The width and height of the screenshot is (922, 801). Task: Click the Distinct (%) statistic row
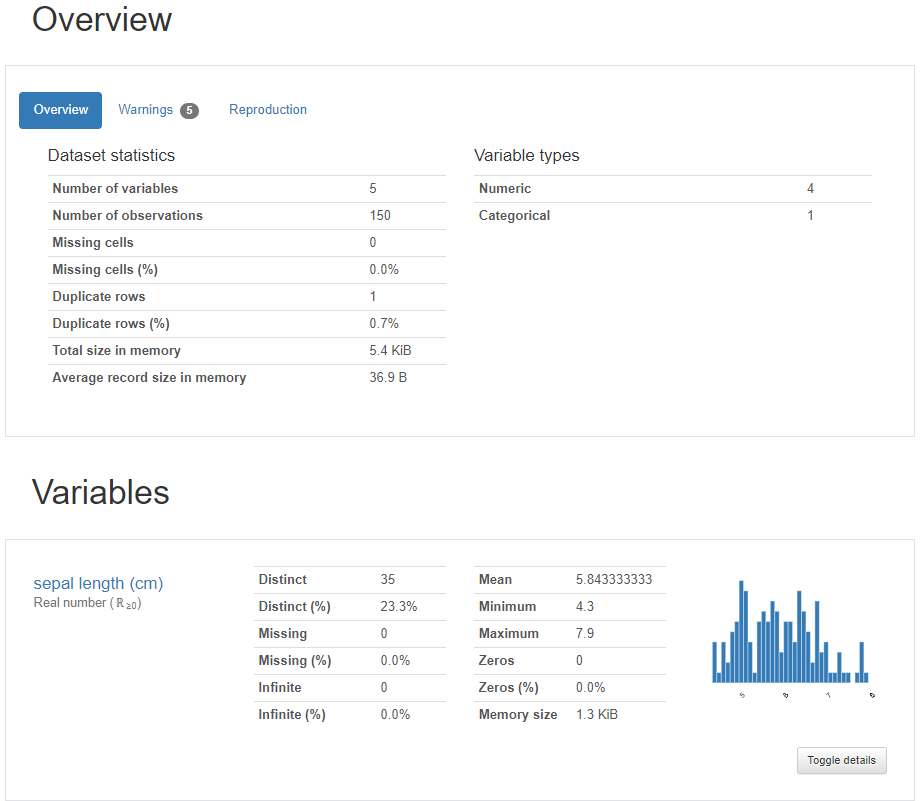[350, 607]
